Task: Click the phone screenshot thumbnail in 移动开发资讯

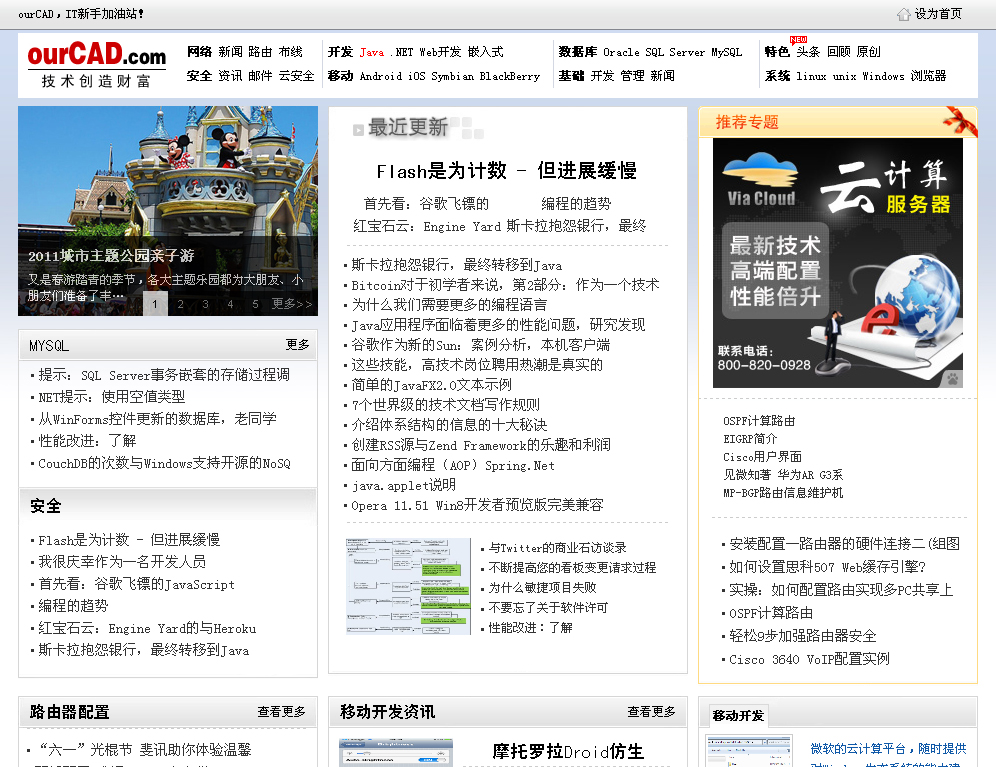Action: (396, 753)
